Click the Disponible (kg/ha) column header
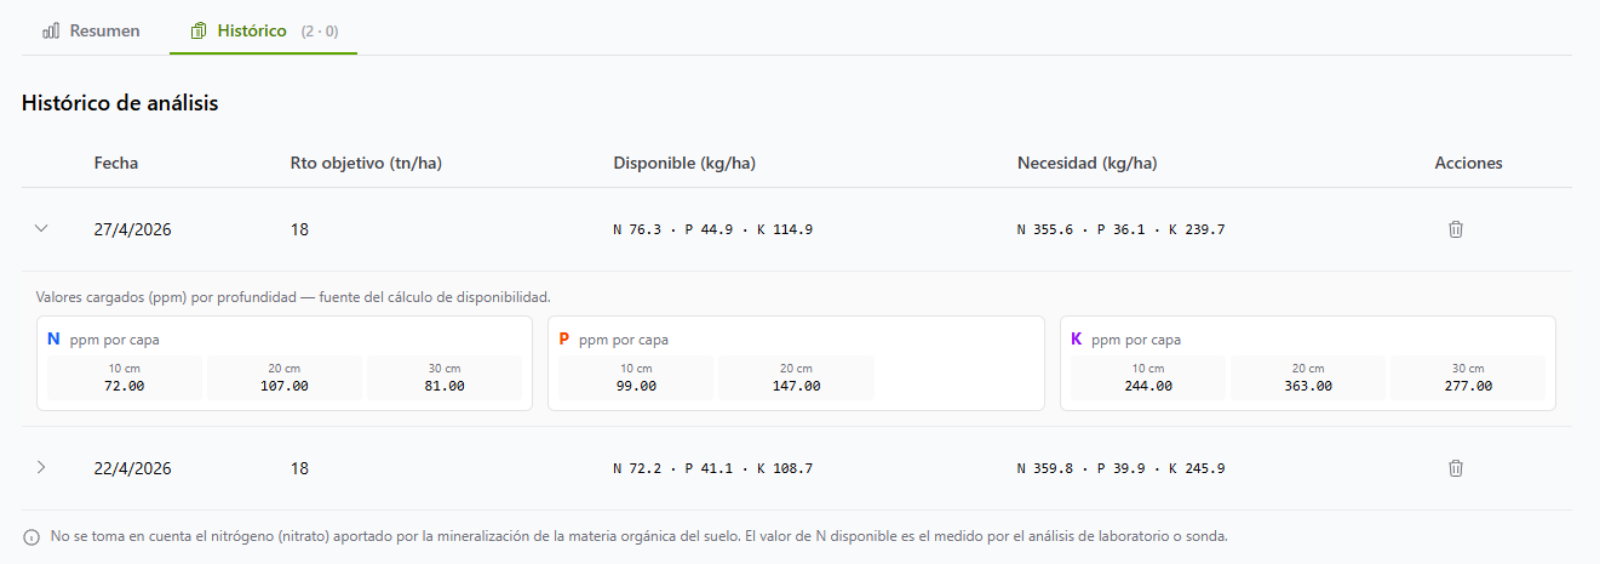 (684, 163)
